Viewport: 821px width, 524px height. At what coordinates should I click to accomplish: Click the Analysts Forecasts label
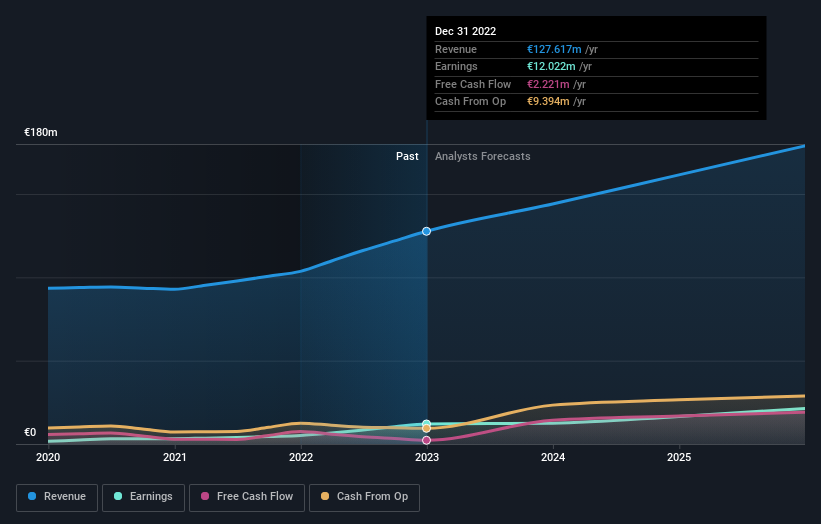point(483,157)
